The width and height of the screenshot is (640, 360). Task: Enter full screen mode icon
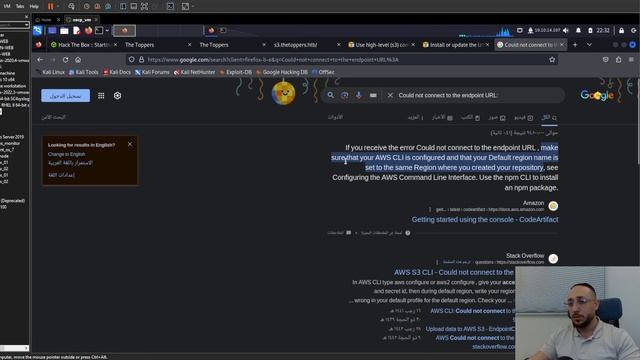pos(144,6)
